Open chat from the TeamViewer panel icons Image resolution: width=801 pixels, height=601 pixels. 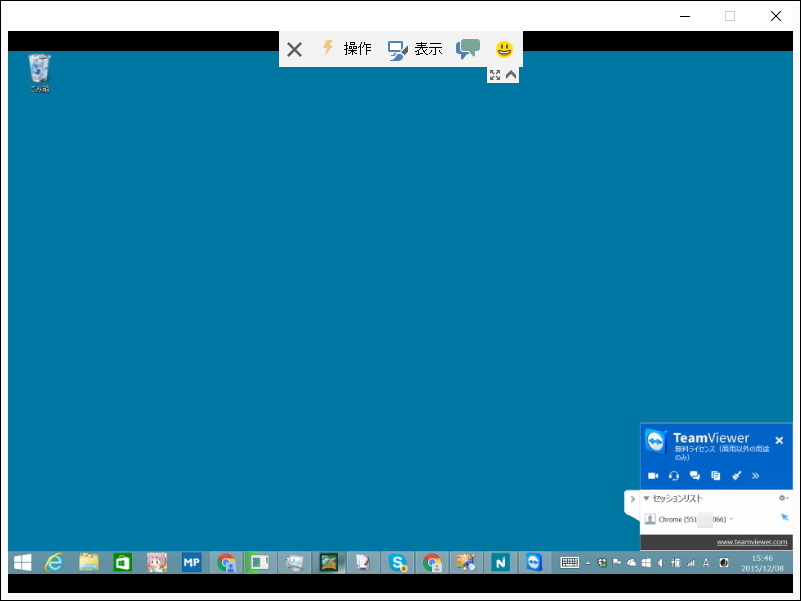[695, 476]
